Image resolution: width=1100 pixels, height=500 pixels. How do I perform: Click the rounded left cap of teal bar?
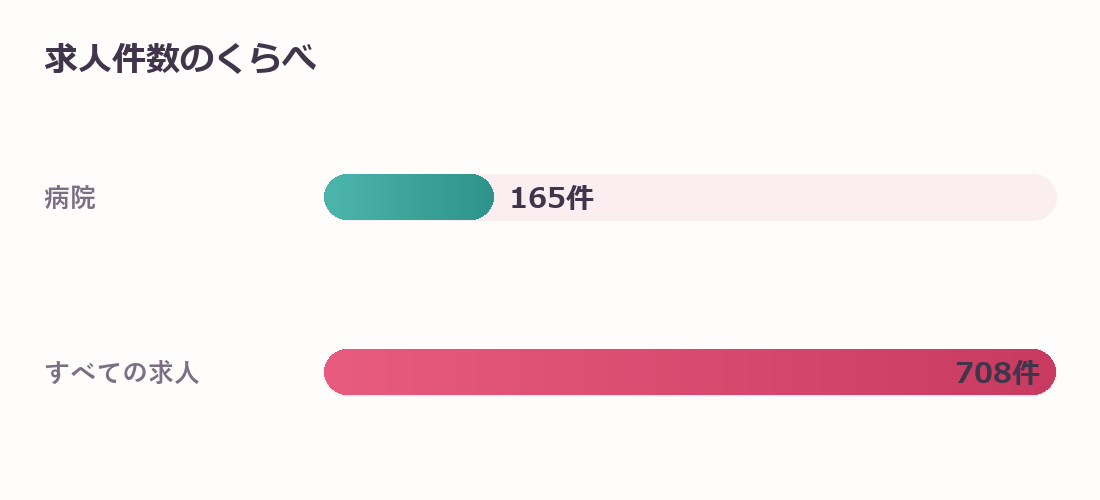click(x=337, y=197)
